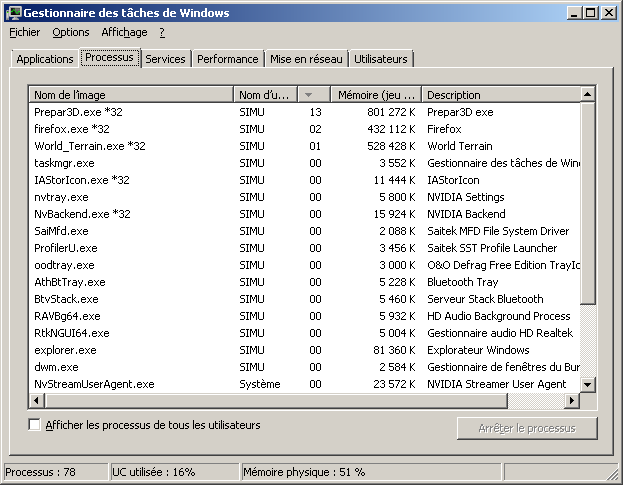
Task: Open the ? help menu
Action: click(162, 33)
